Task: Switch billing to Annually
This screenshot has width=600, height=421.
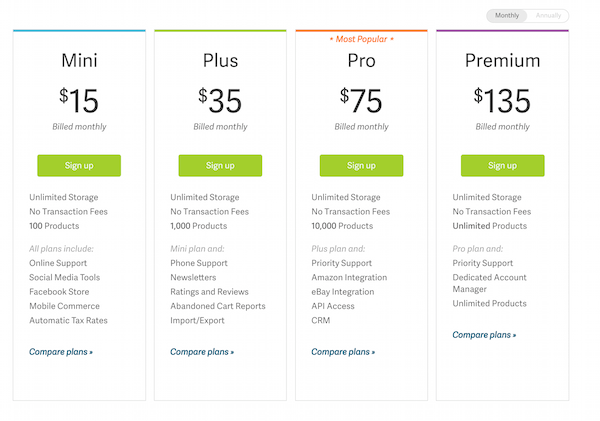Action: coord(548,16)
